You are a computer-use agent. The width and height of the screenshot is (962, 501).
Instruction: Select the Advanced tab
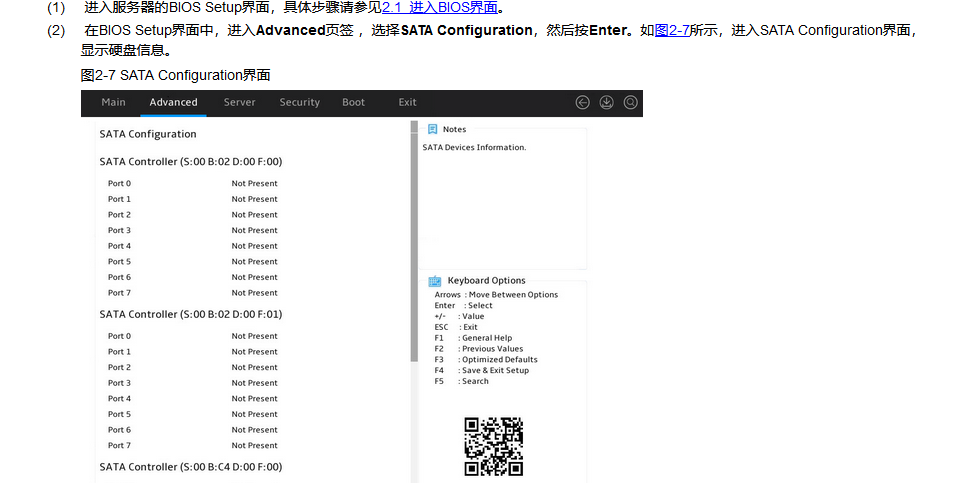pyautogui.click(x=174, y=102)
